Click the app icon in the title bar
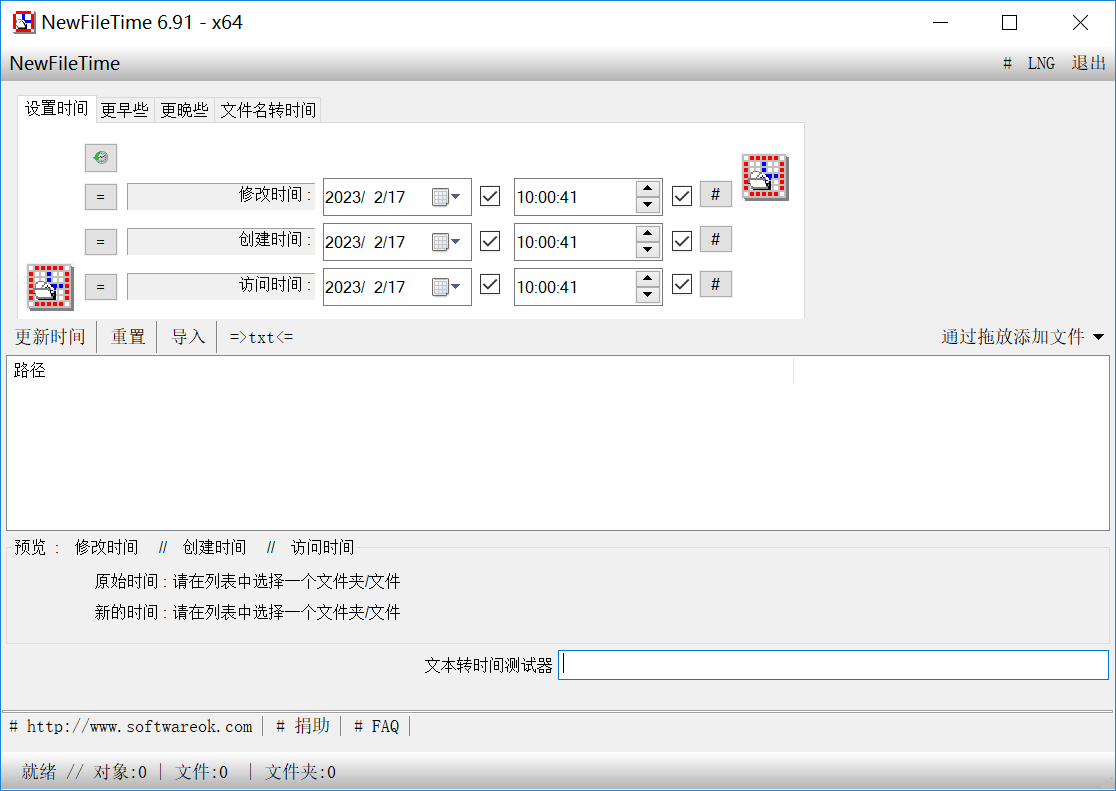 (x=23, y=22)
